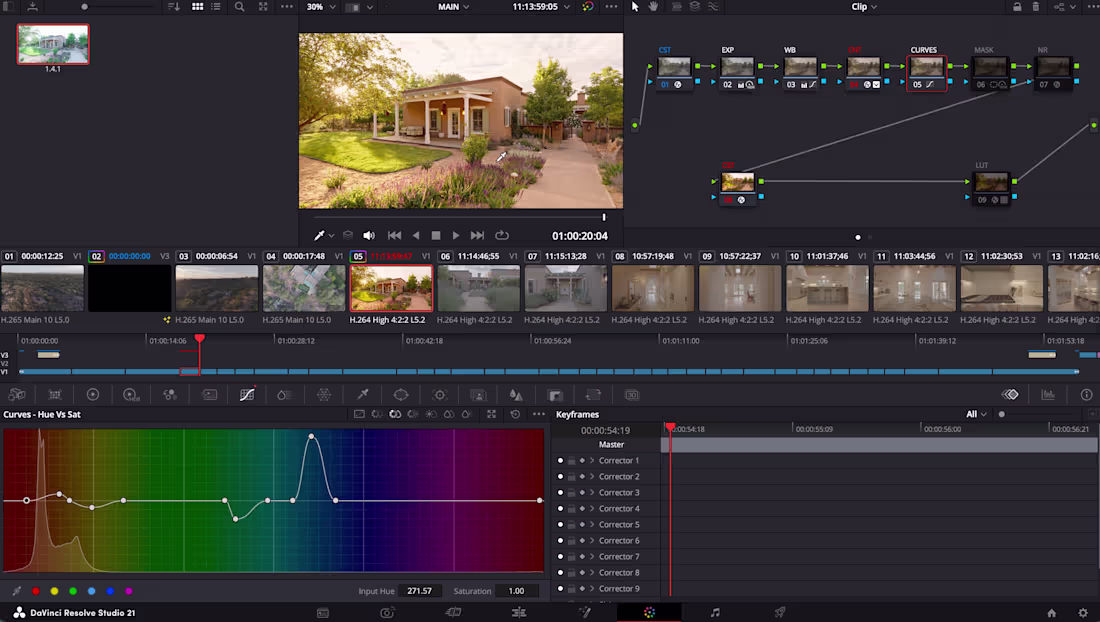Viewport: 1100px width, 622px height.
Task: Stop playback in the viewer
Action: [436, 236]
